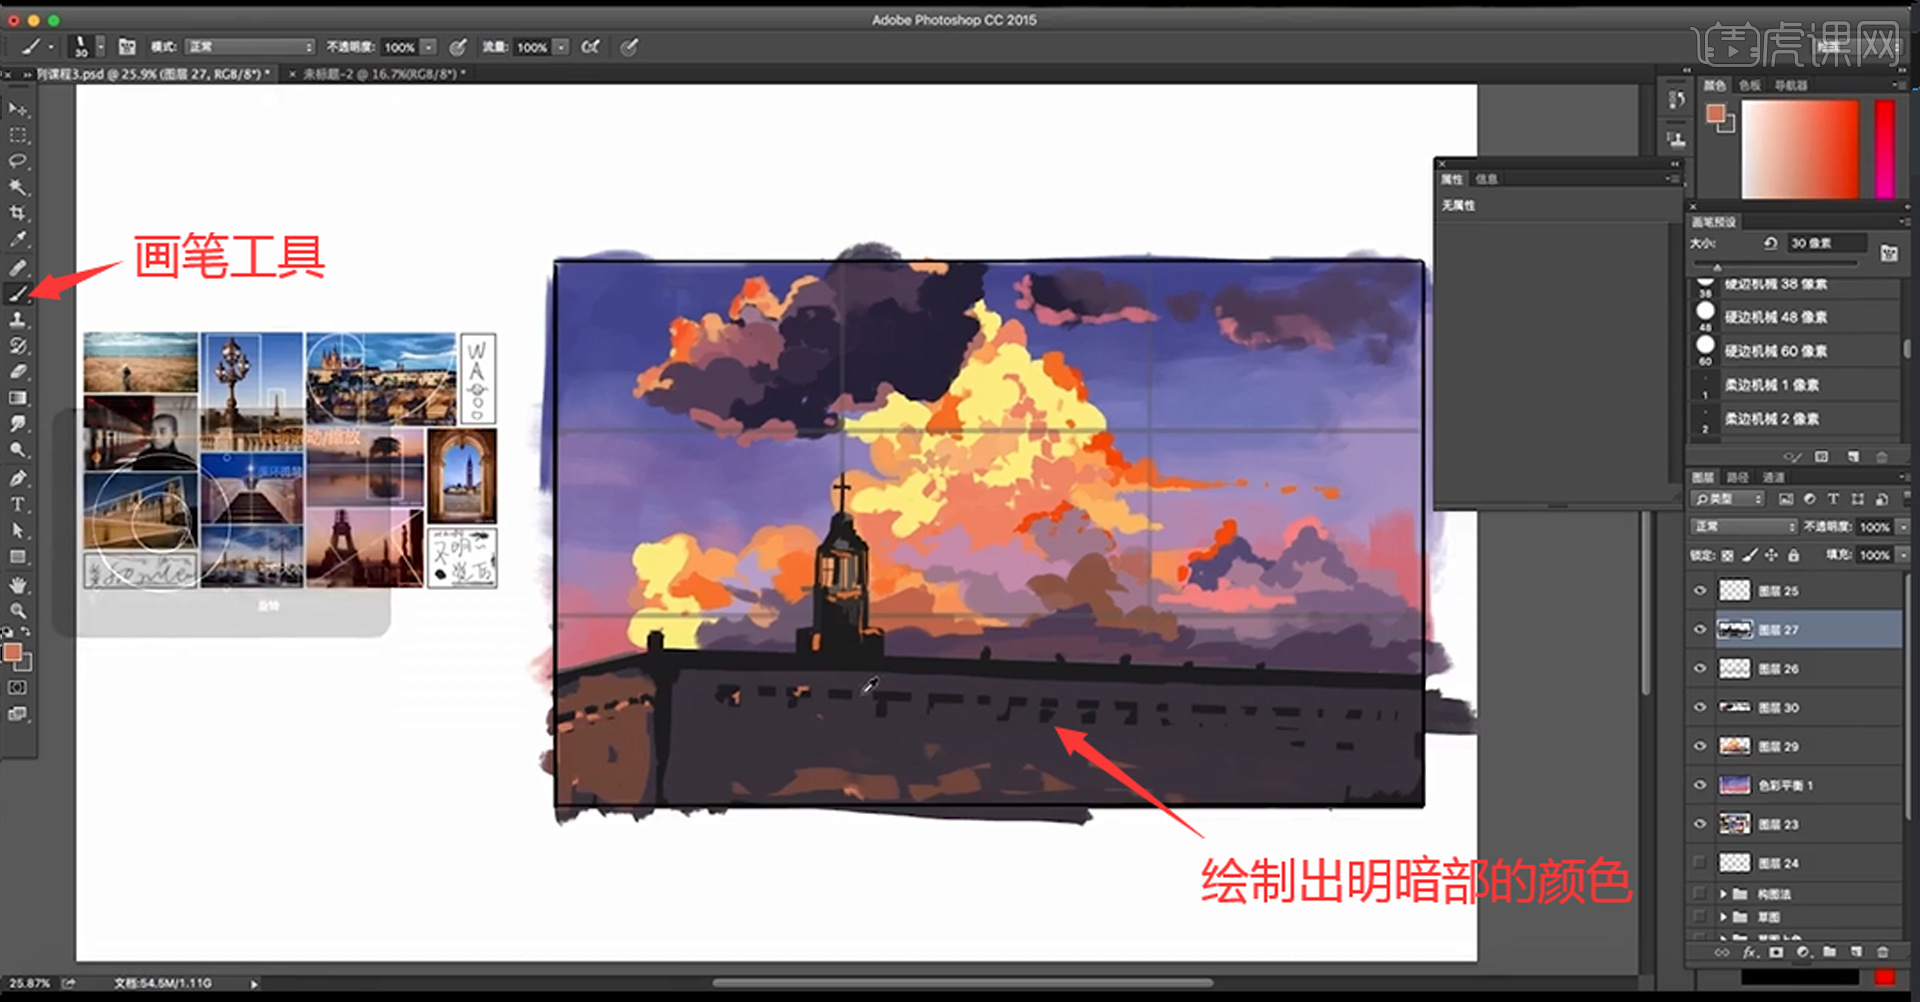Select the Horizontal Type tool
1920x1002 pixels.
(x=18, y=504)
